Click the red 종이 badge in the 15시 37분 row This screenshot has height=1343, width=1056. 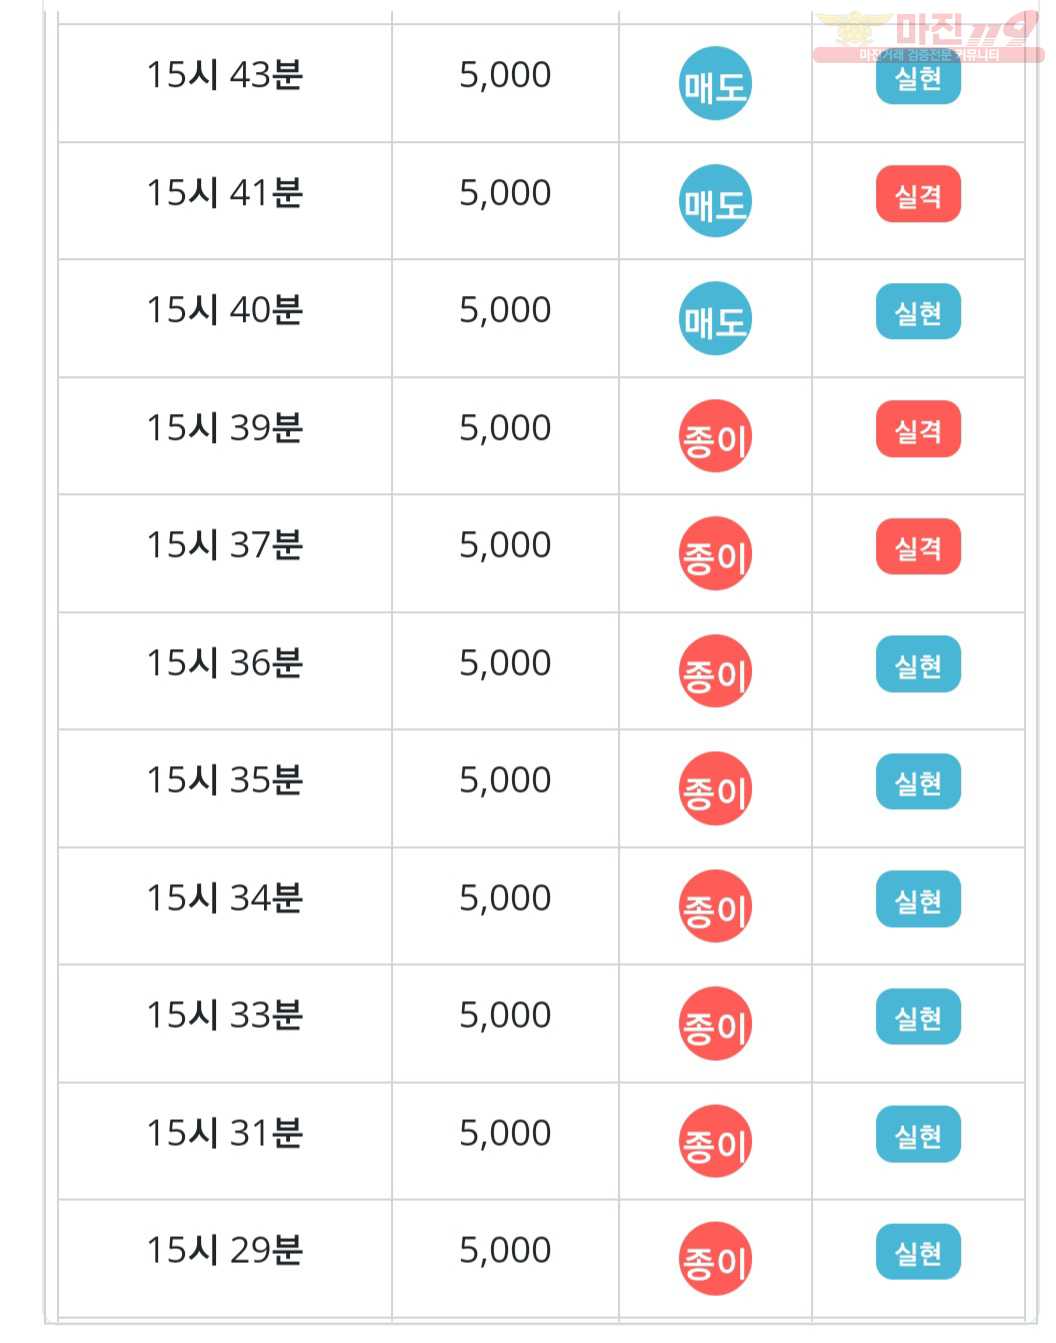tap(715, 554)
